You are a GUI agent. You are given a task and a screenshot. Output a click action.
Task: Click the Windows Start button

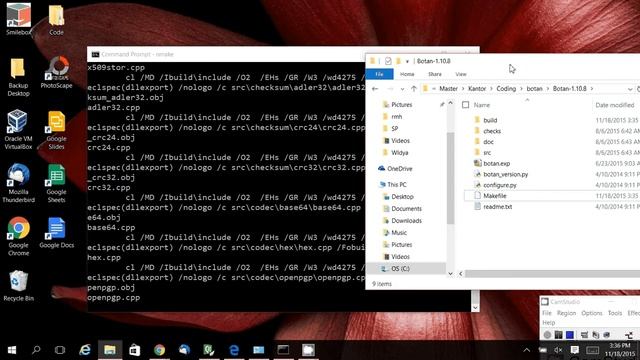coord(12,350)
